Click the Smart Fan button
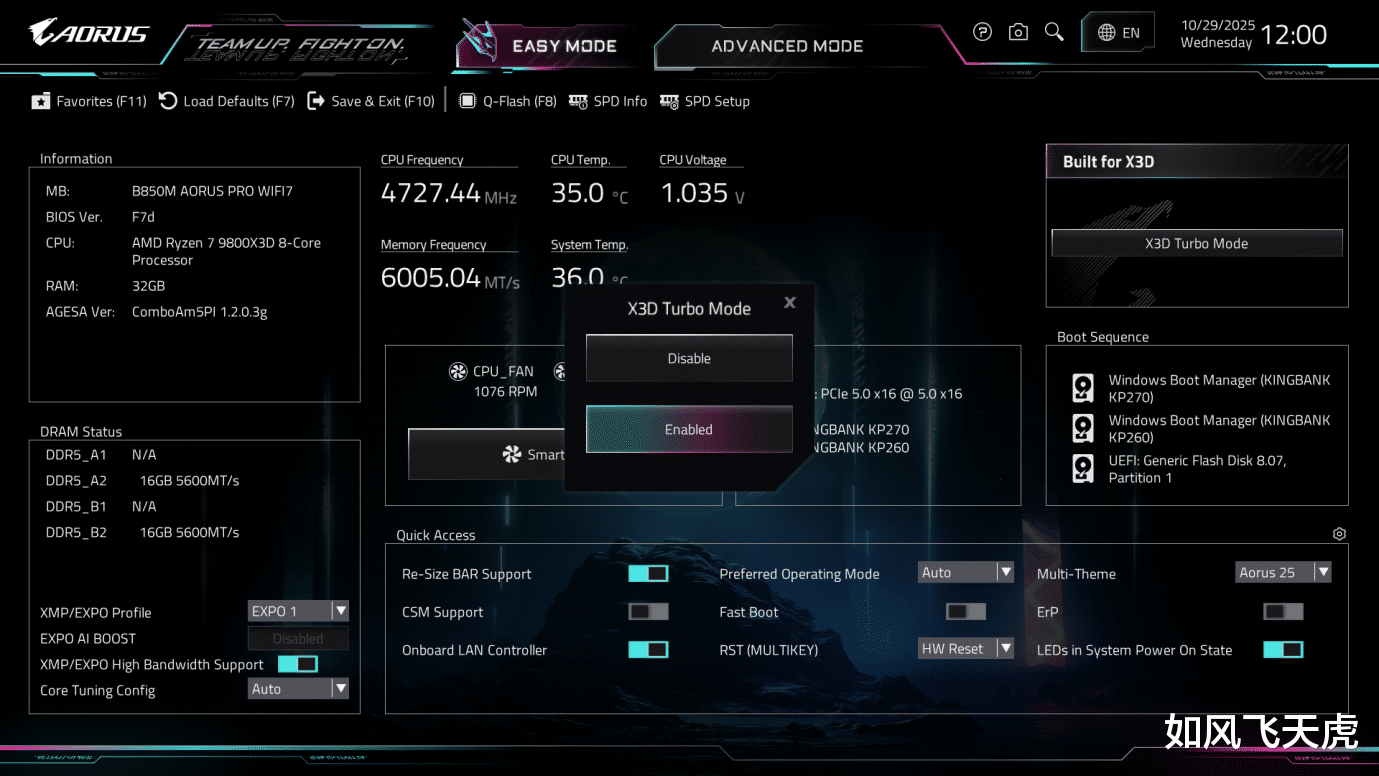 (487, 454)
